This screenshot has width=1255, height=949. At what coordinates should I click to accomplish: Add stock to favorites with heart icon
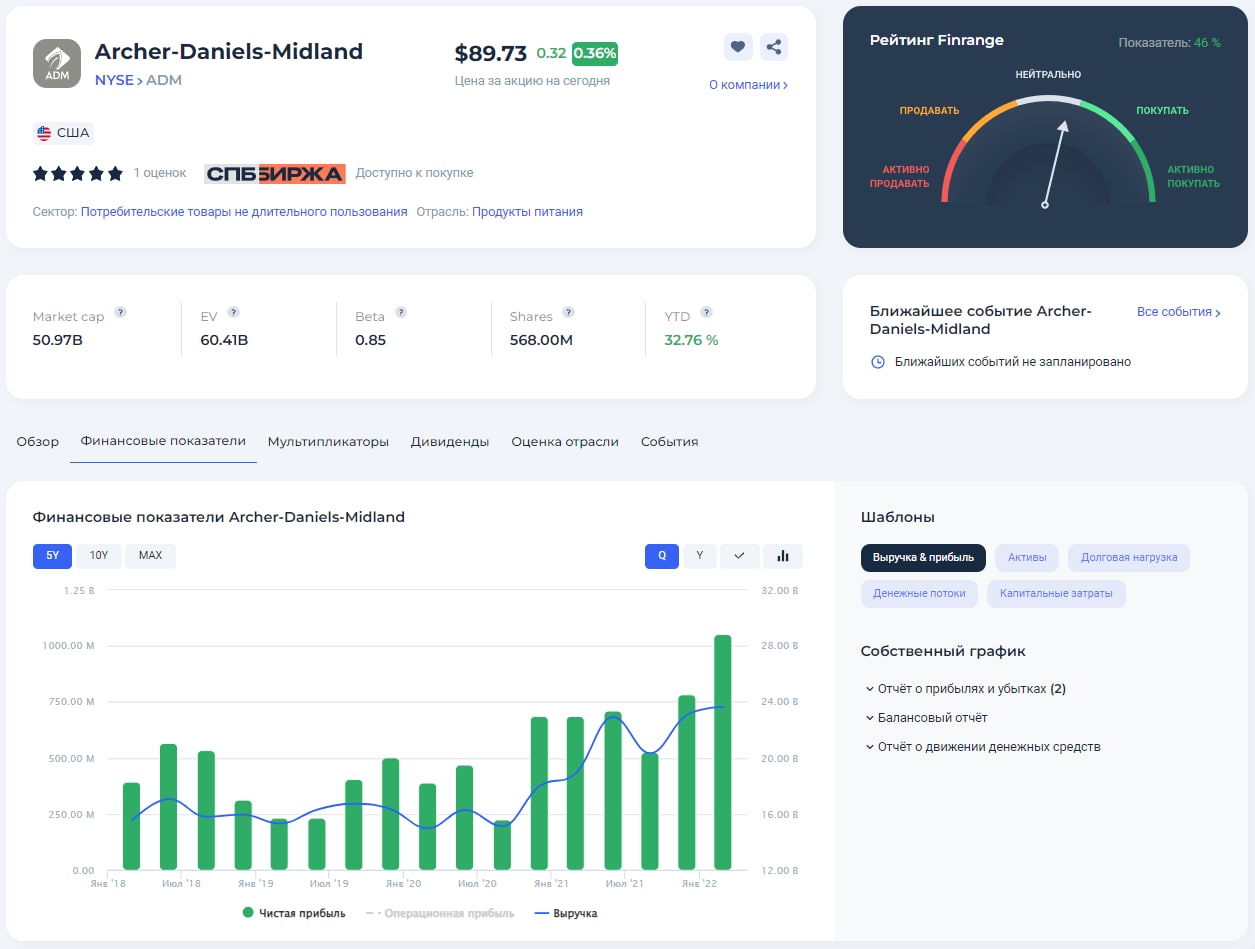coord(738,46)
